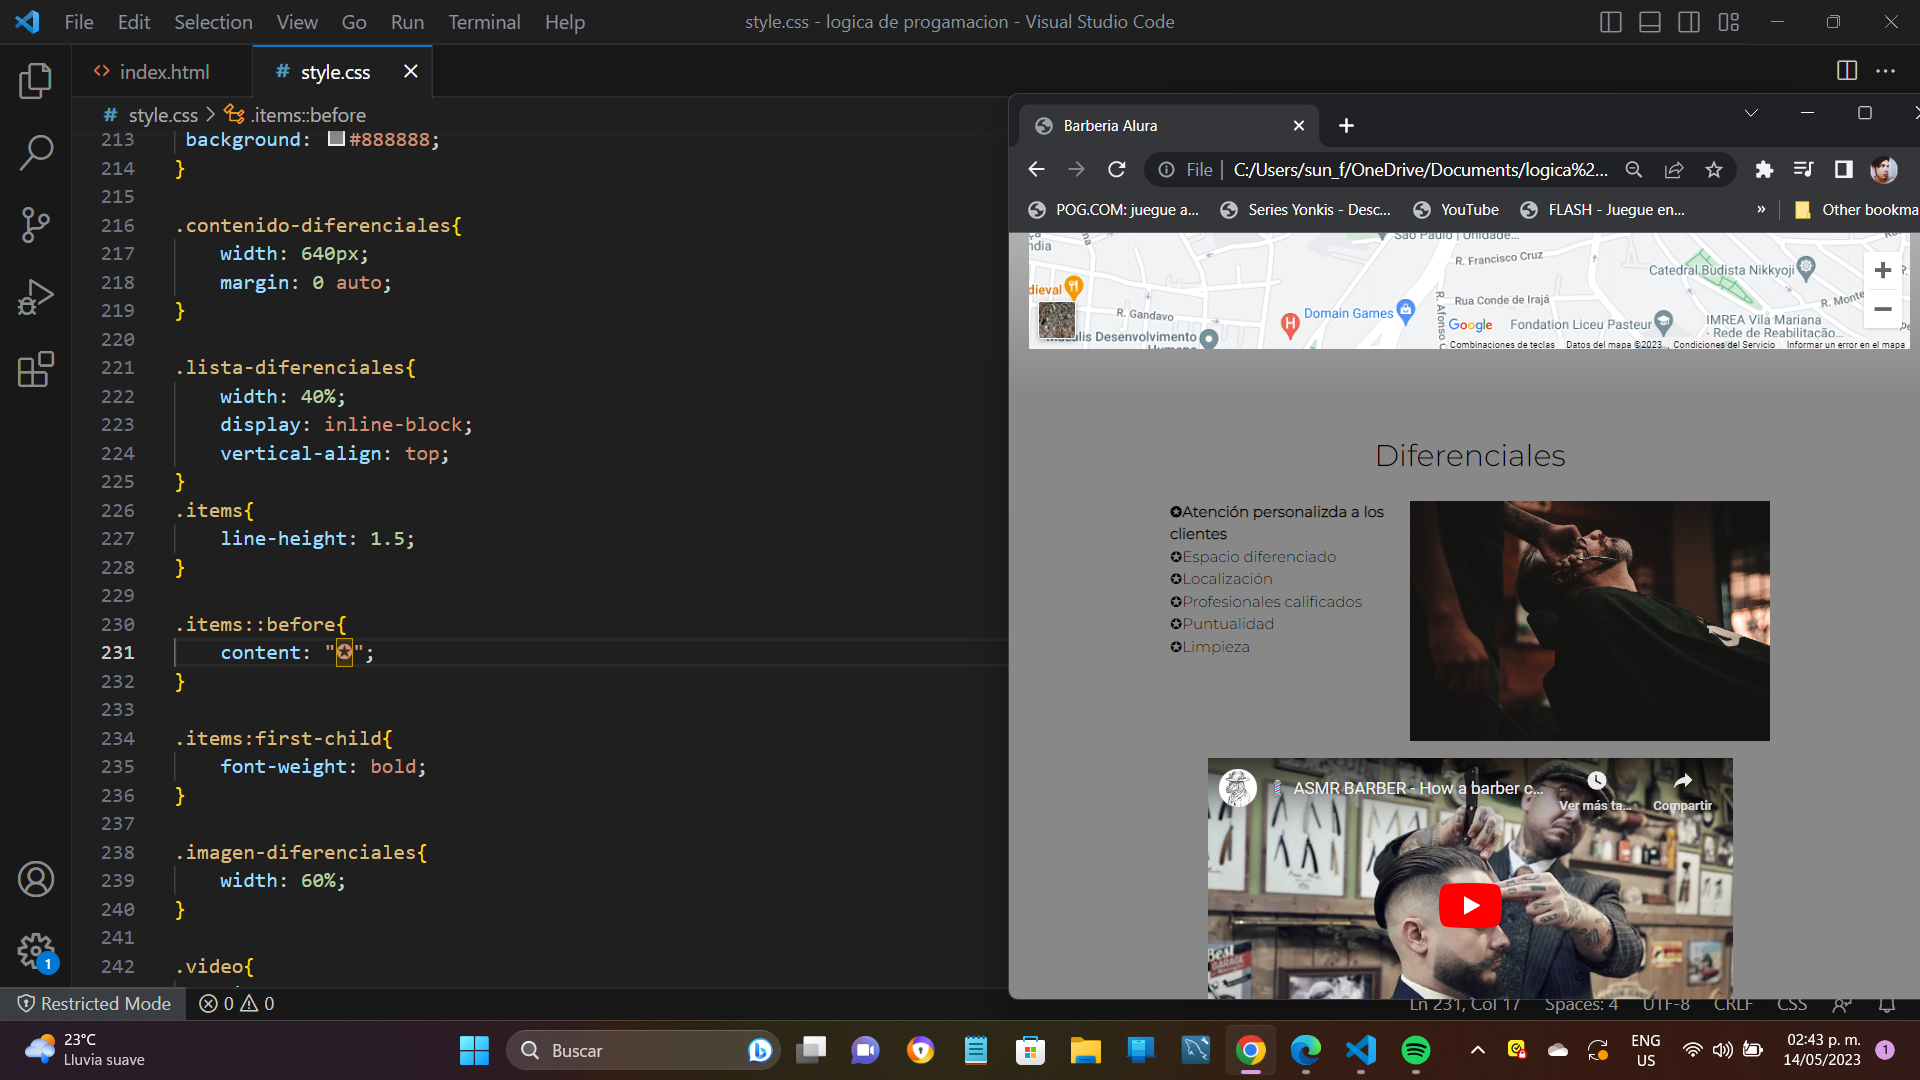Image resolution: width=1920 pixels, height=1080 pixels.
Task: Click Spotify icon in taskbar
Action: tap(1415, 1050)
